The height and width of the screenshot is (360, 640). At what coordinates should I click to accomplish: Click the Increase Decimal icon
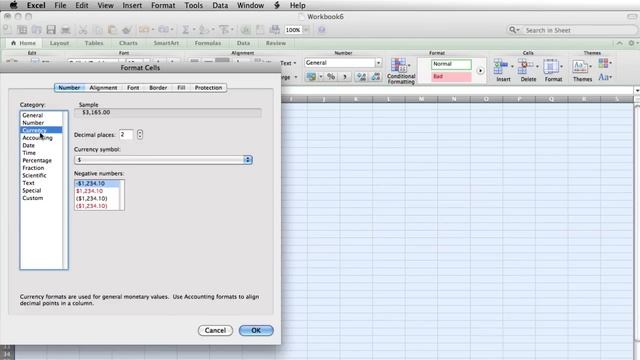361,76
